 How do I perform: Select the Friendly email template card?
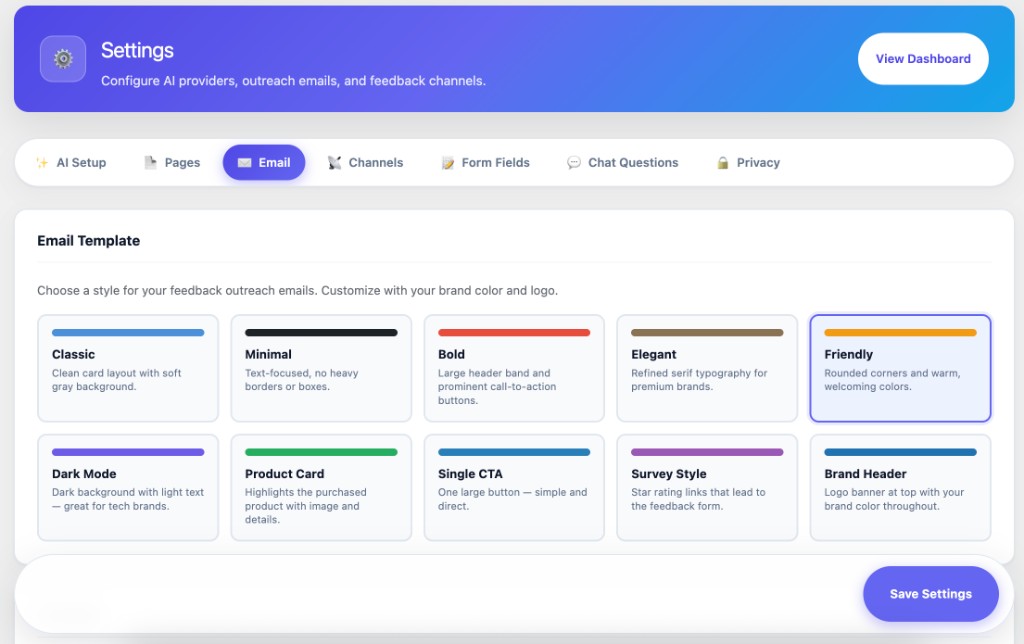point(901,368)
